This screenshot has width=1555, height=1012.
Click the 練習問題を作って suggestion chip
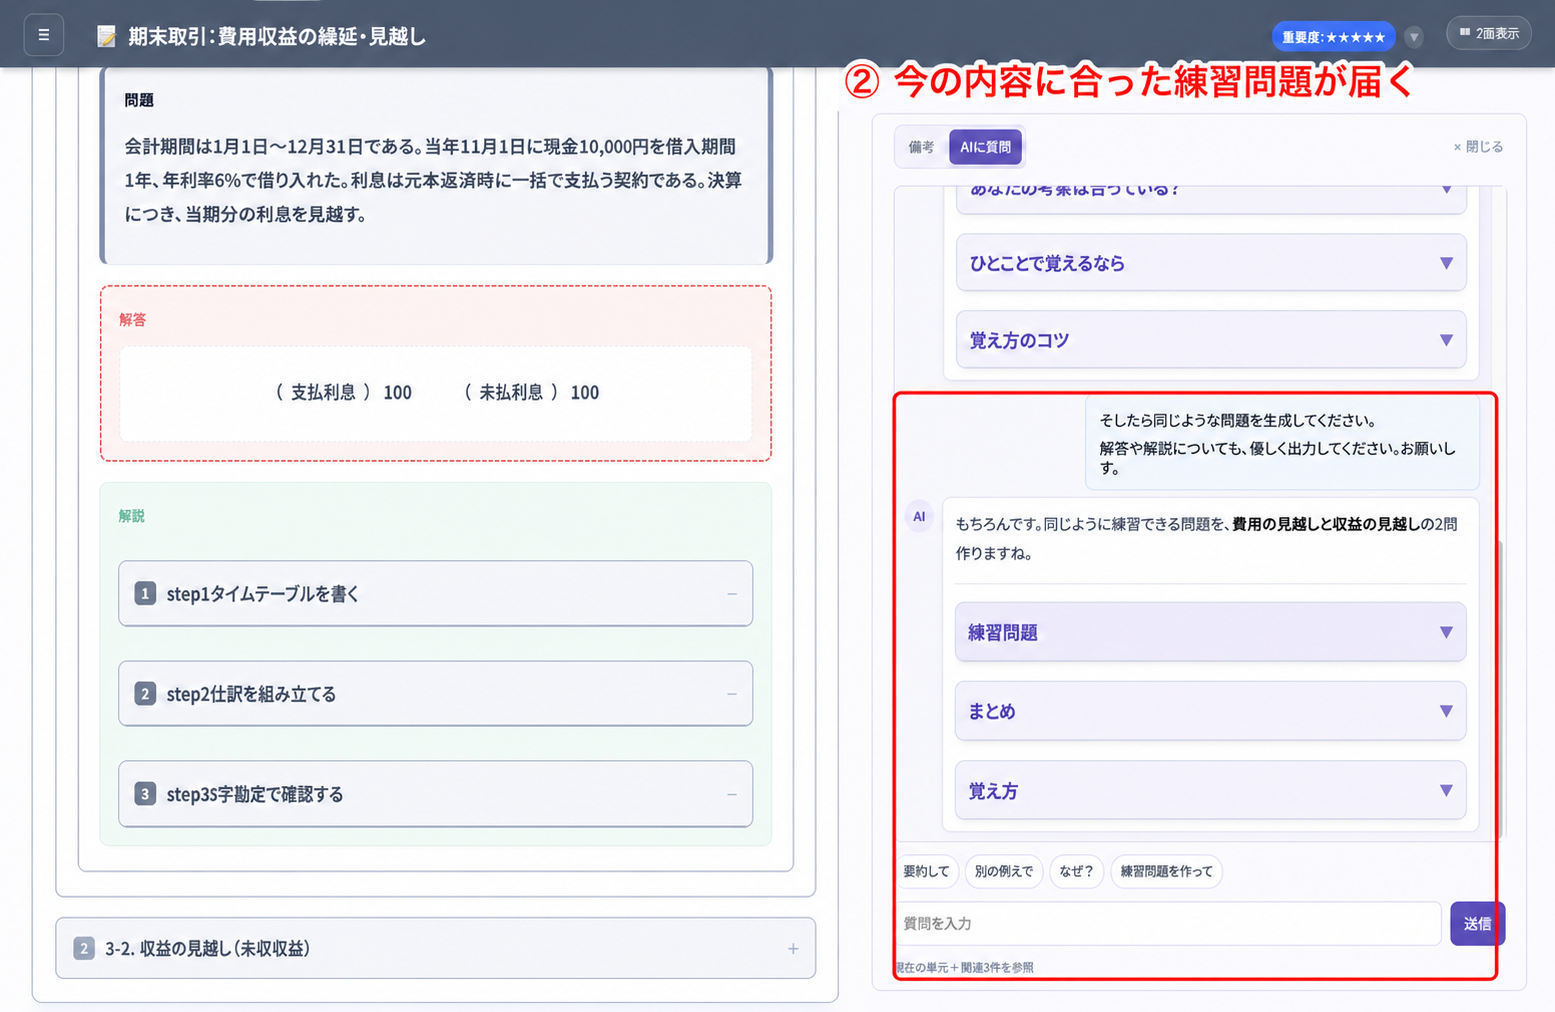coord(1166,871)
